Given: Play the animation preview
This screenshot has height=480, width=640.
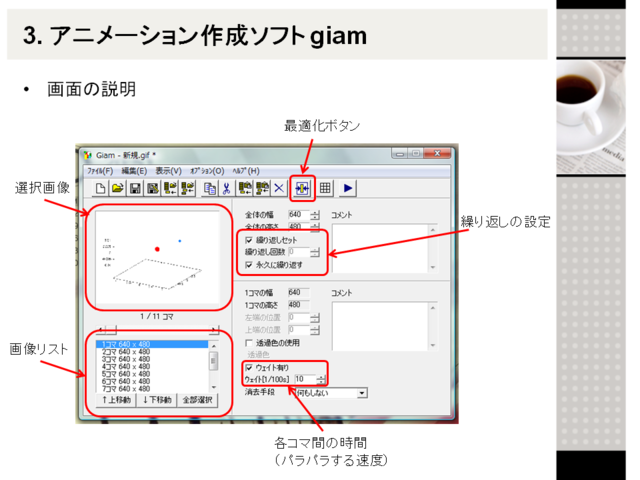Looking at the screenshot, I should click(348, 187).
